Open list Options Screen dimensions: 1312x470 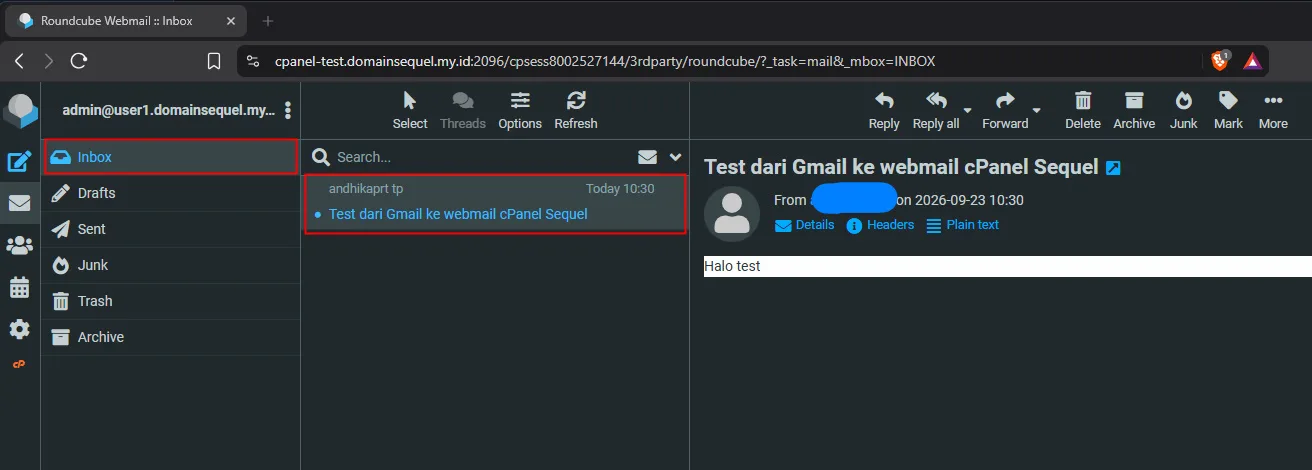520,111
